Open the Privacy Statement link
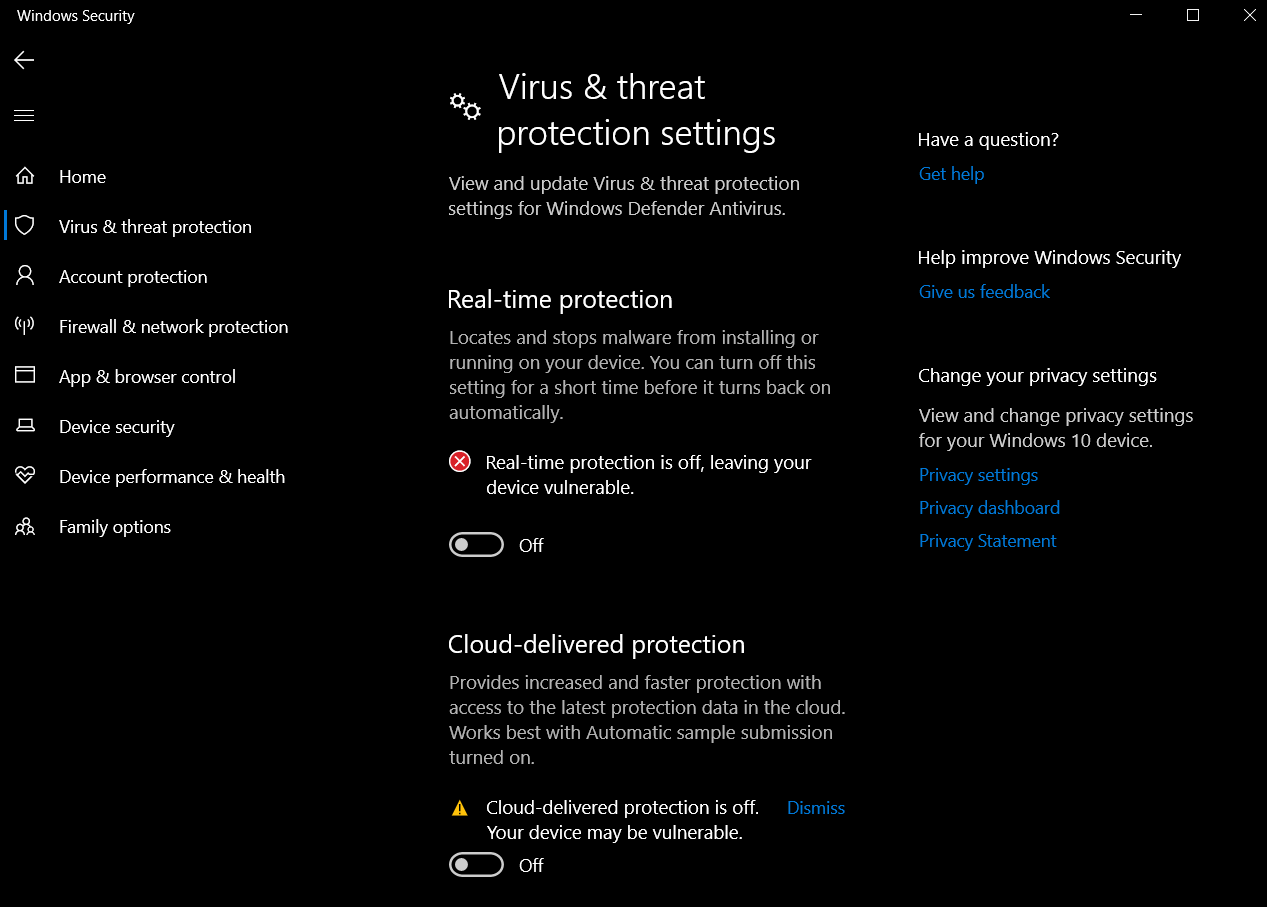Image resolution: width=1267 pixels, height=907 pixels. (x=987, y=541)
